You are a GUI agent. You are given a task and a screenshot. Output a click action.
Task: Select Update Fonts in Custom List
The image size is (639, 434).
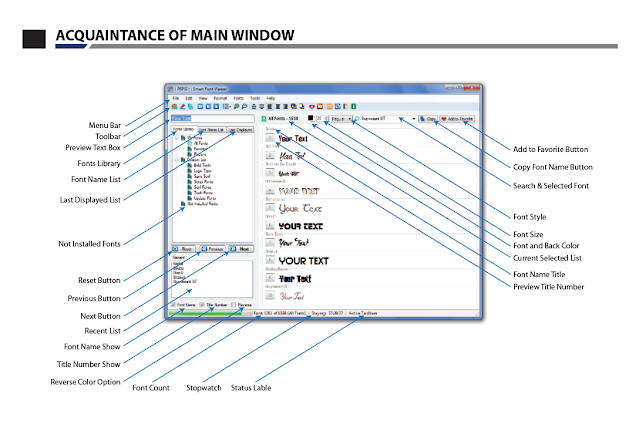205,198
